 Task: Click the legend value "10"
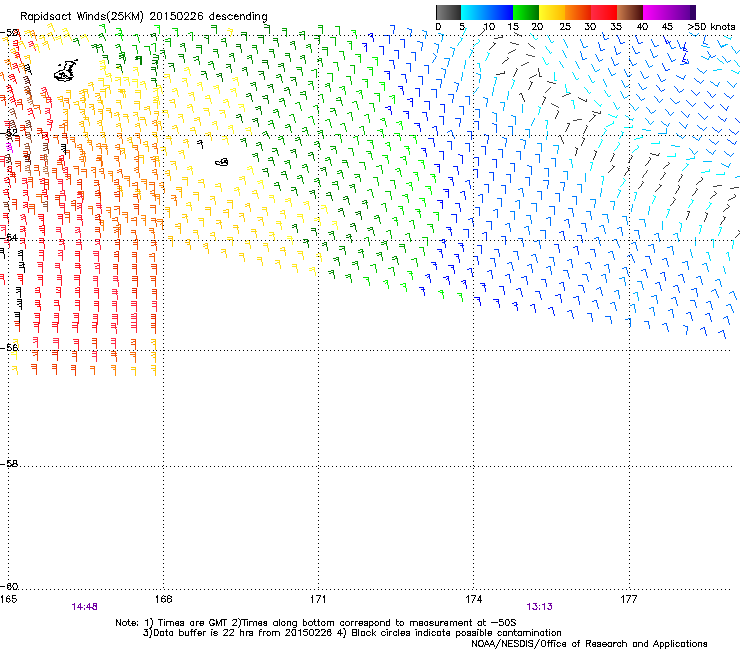(489, 27)
